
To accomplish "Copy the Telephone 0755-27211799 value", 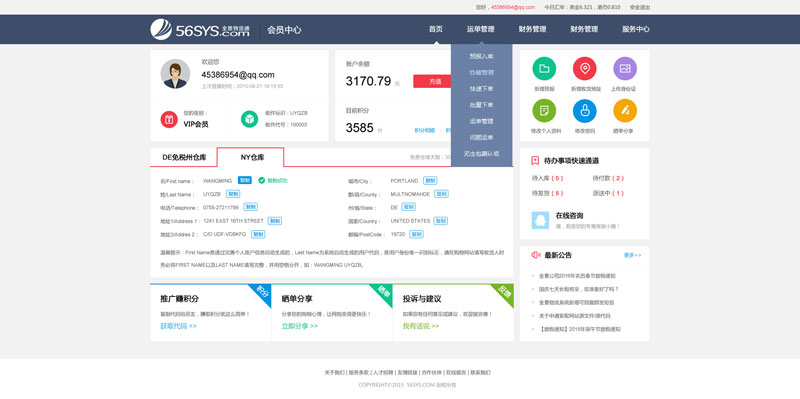I will pos(251,207).
